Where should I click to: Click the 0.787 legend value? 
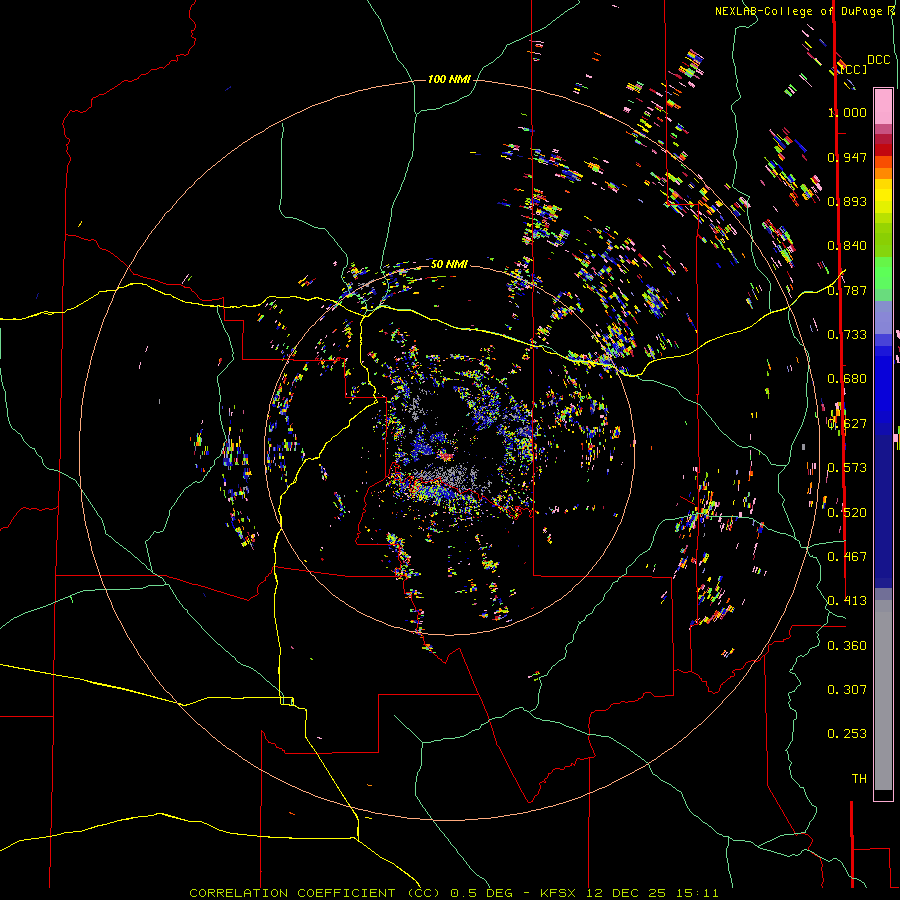coord(847,290)
